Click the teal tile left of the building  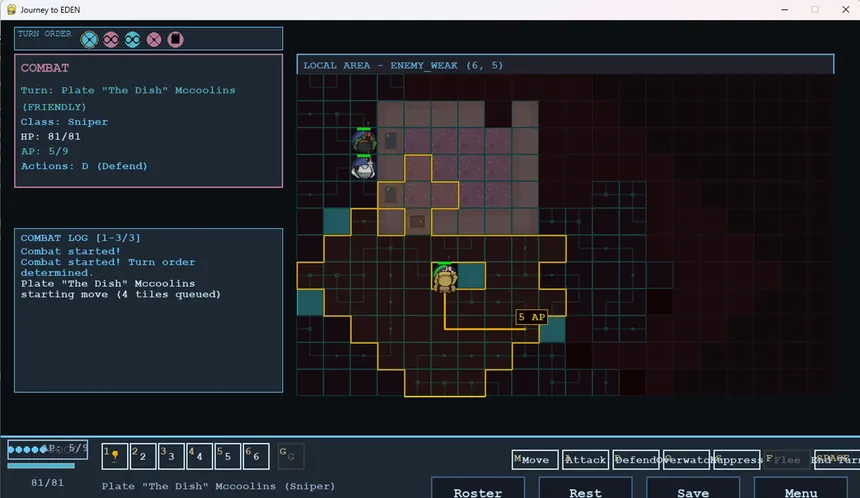pyautogui.click(x=337, y=222)
